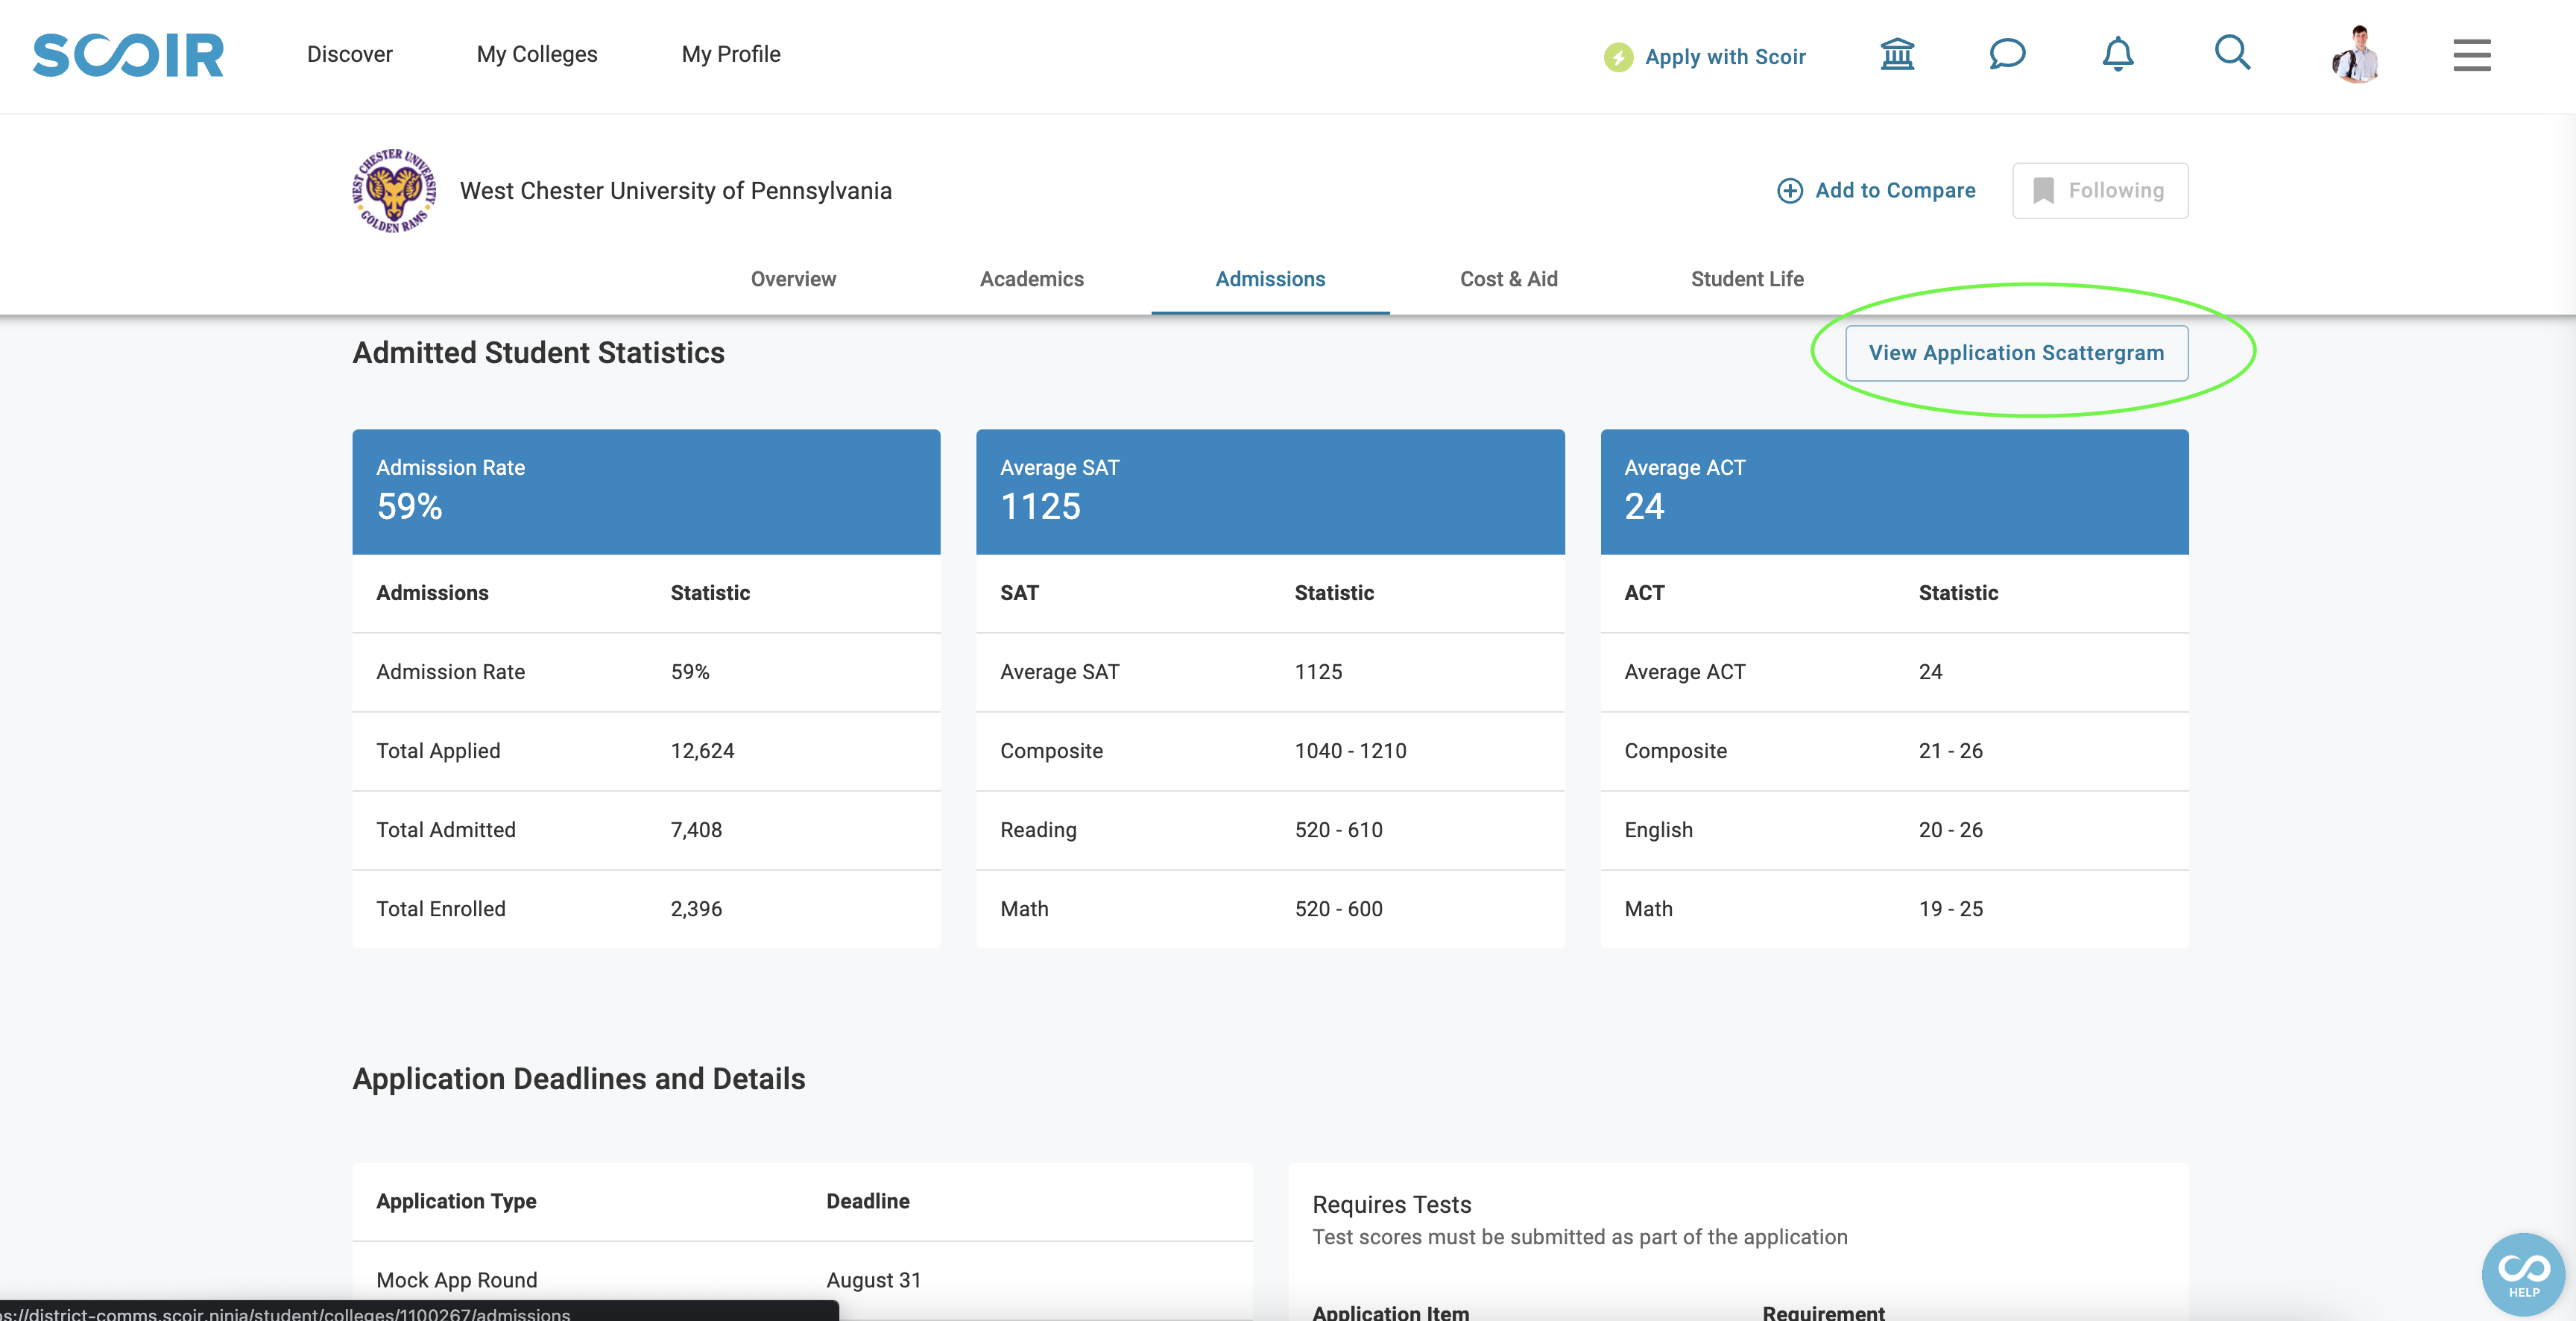The image size is (2576, 1321).
Task: Click West Chester University of Pennsylvania title
Action: (675, 191)
